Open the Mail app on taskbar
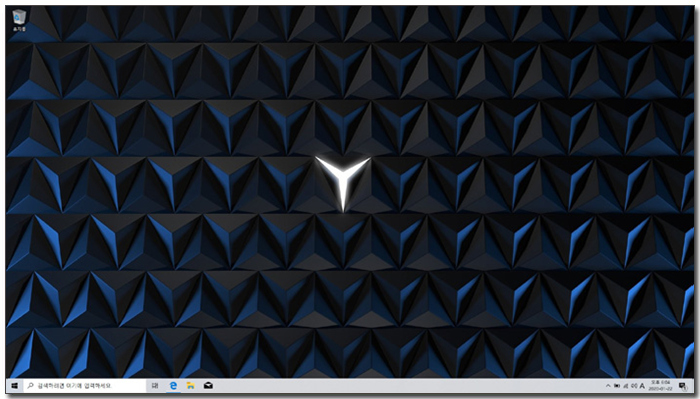700x399 pixels. (x=208, y=385)
